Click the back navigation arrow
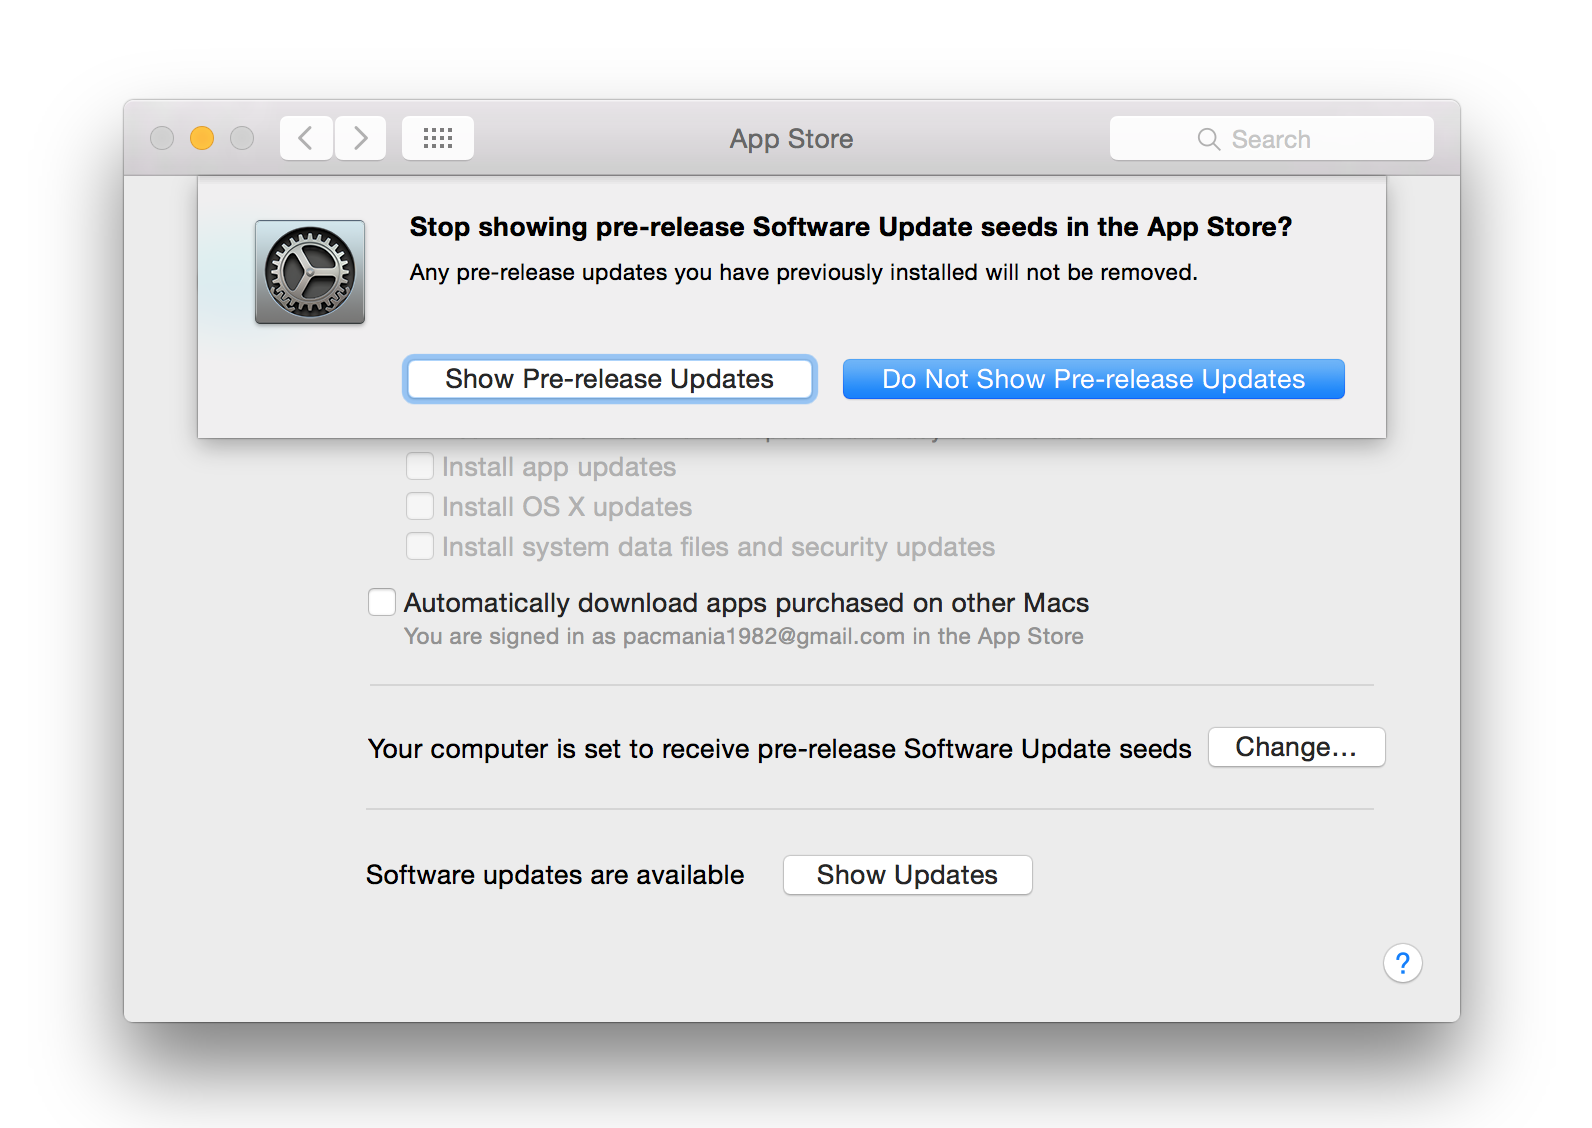Screen dimensions: 1592x1128 tap(306, 138)
